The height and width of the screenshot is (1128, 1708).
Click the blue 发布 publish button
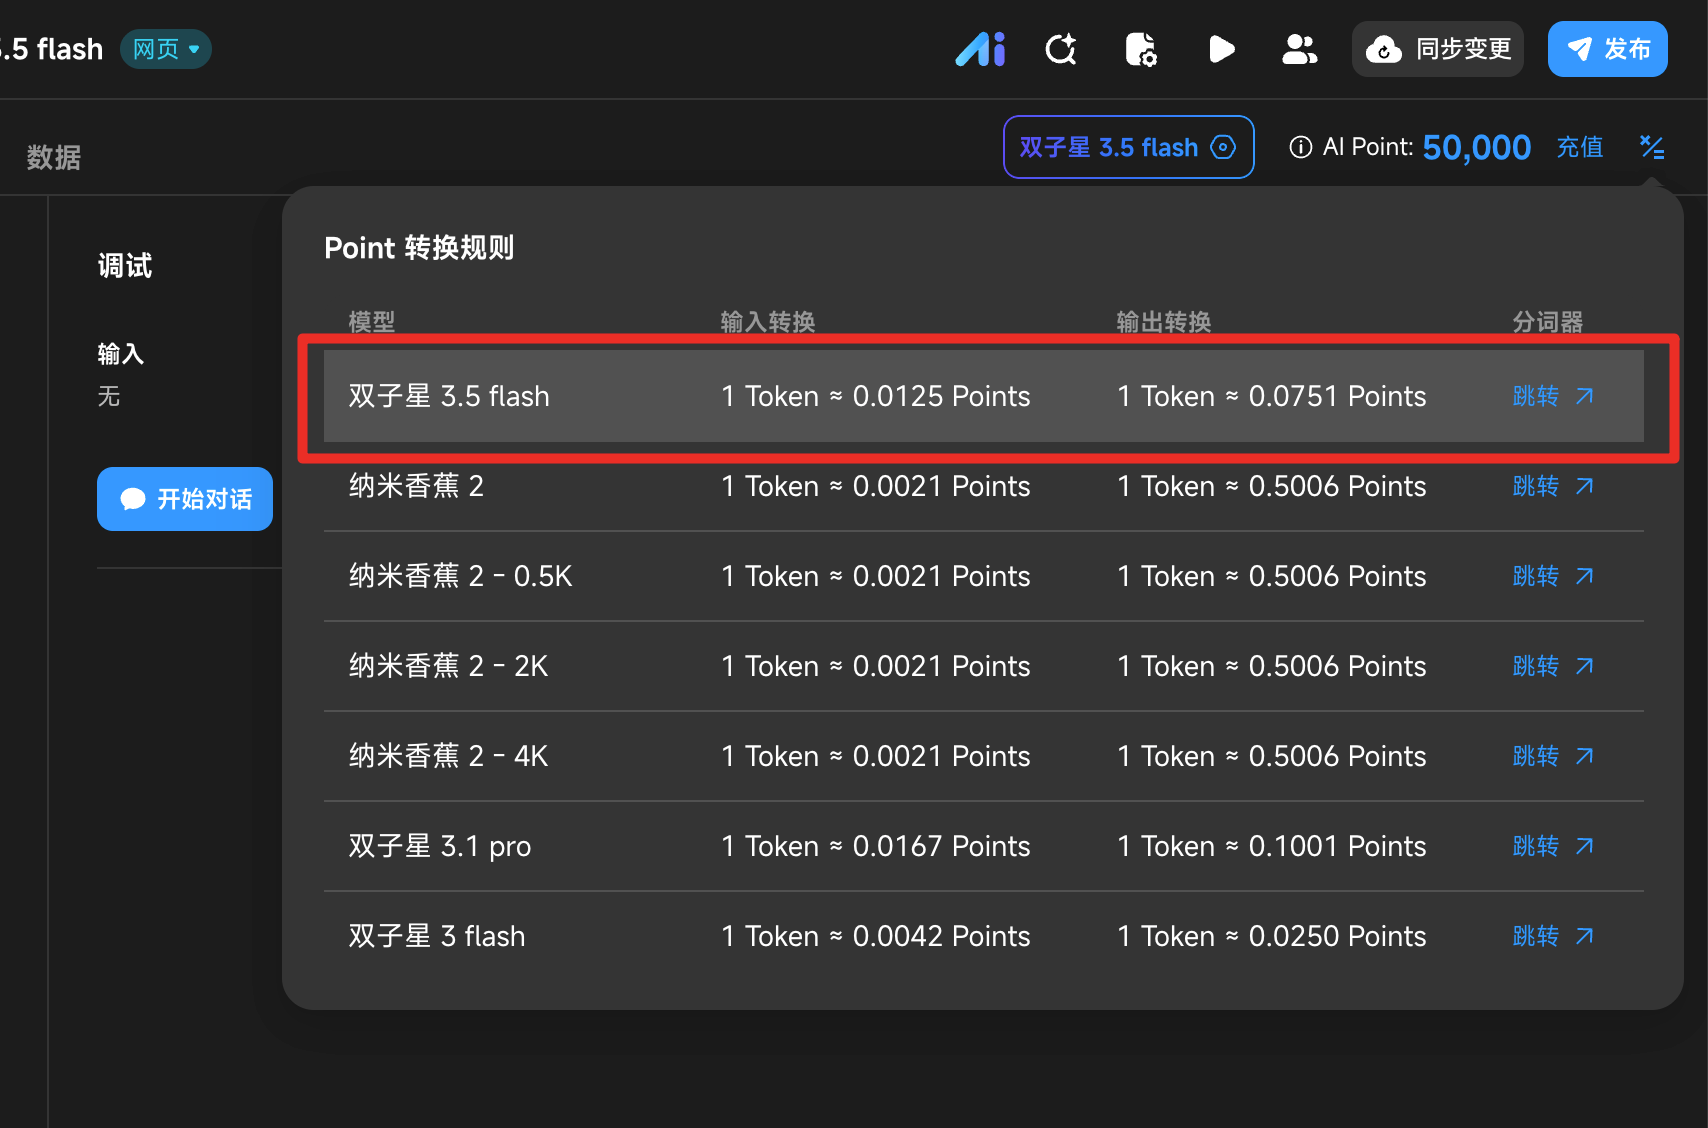click(x=1608, y=49)
